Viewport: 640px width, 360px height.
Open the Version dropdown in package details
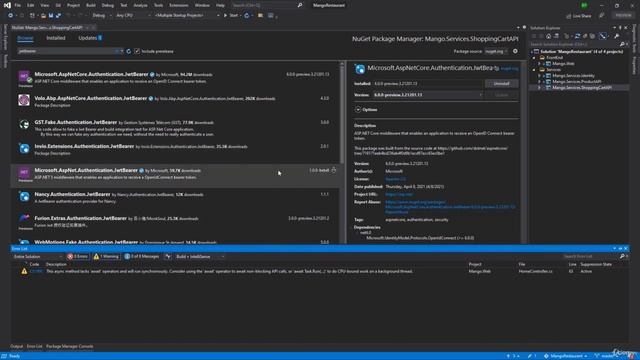(x=427, y=95)
